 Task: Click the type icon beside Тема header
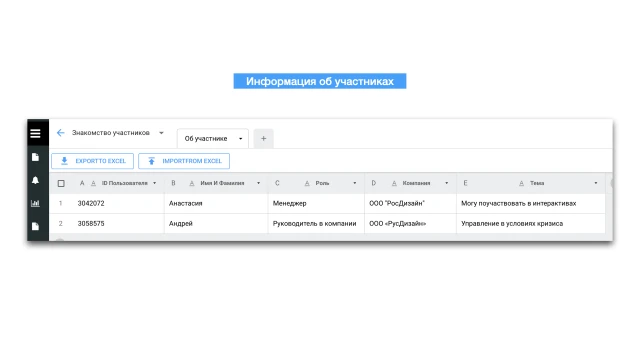tap(521, 183)
